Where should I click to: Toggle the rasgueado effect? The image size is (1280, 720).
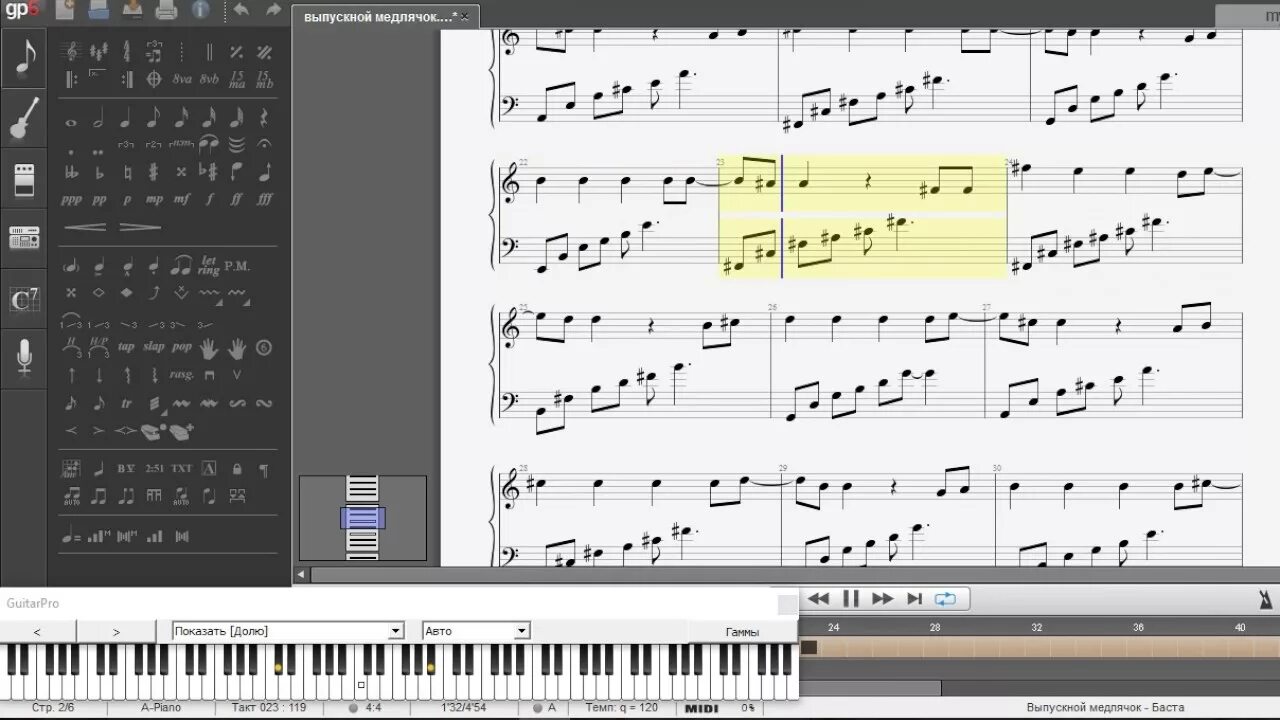(181, 375)
